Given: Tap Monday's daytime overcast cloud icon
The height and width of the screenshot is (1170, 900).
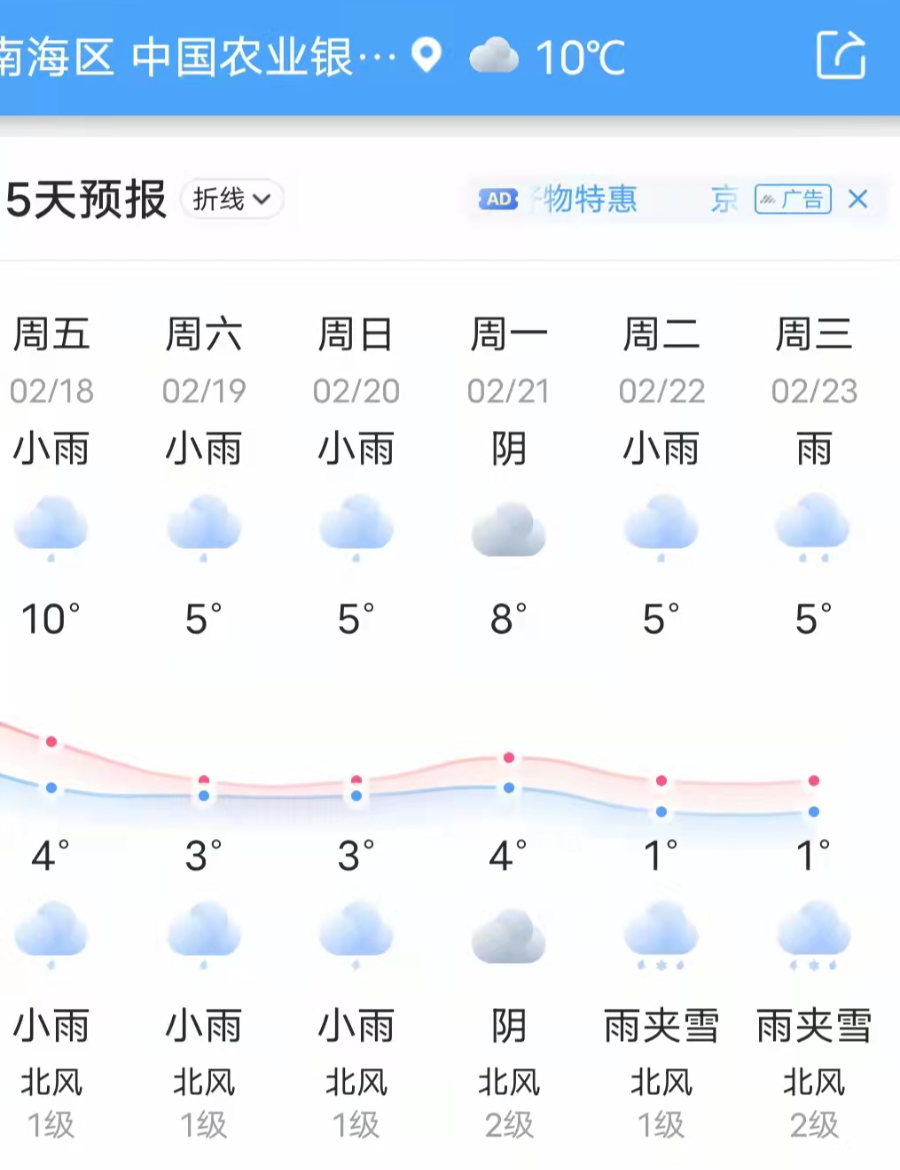Looking at the screenshot, I should coord(508,529).
